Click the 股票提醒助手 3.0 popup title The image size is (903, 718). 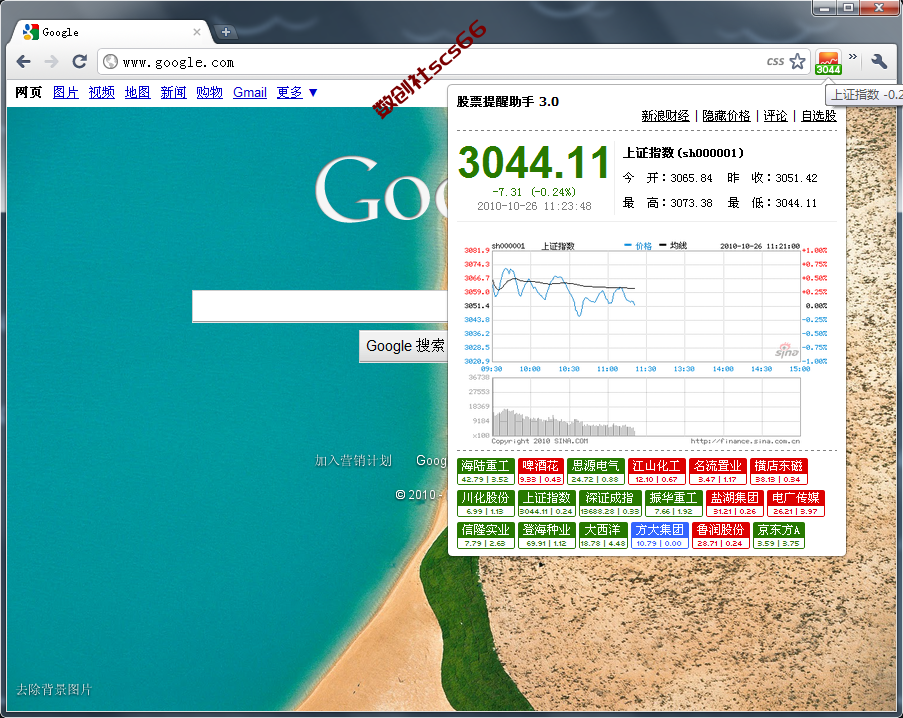point(508,102)
